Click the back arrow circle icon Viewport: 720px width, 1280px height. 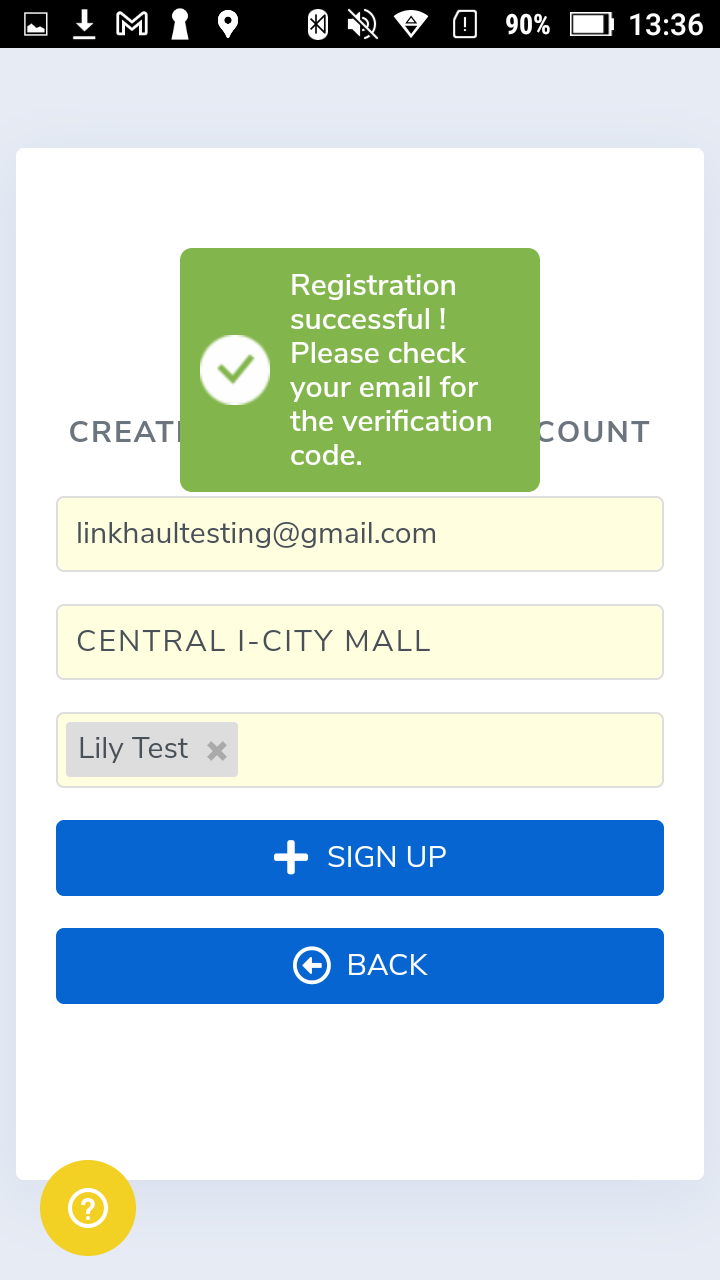coord(312,966)
